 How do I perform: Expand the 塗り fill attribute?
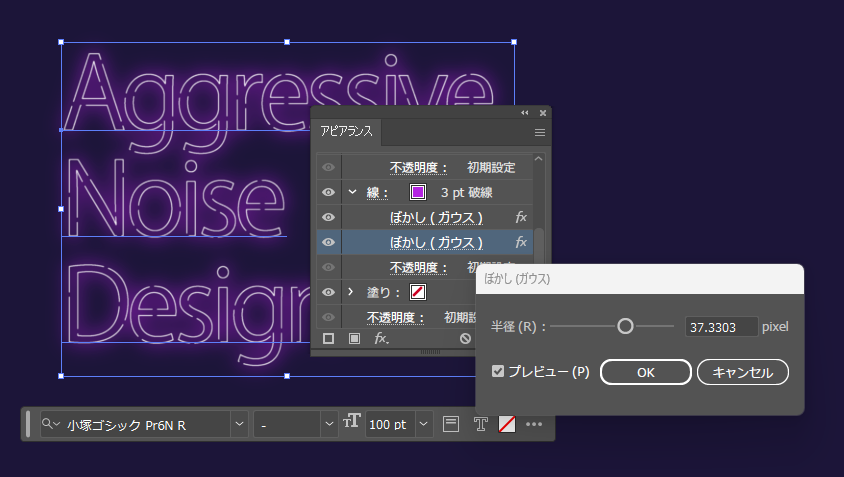tap(352, 292)
